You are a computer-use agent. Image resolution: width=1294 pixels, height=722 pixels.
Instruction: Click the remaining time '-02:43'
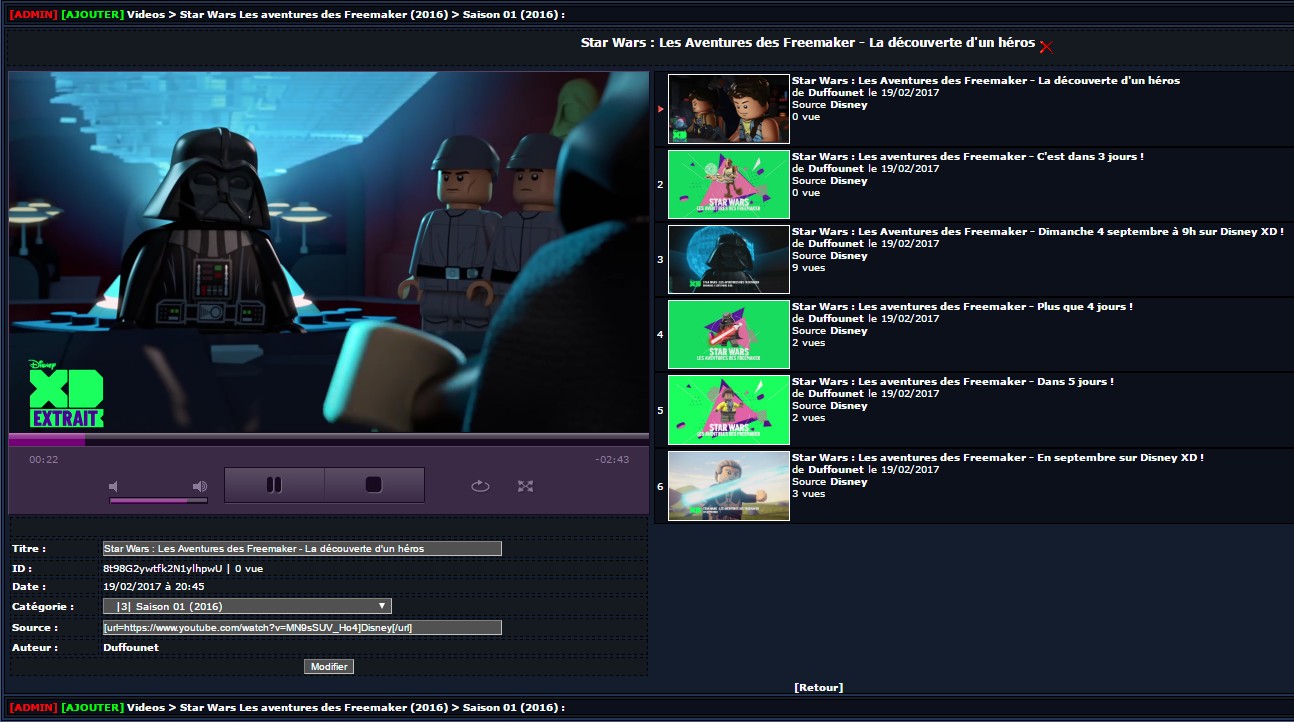(x=612, y=459)
